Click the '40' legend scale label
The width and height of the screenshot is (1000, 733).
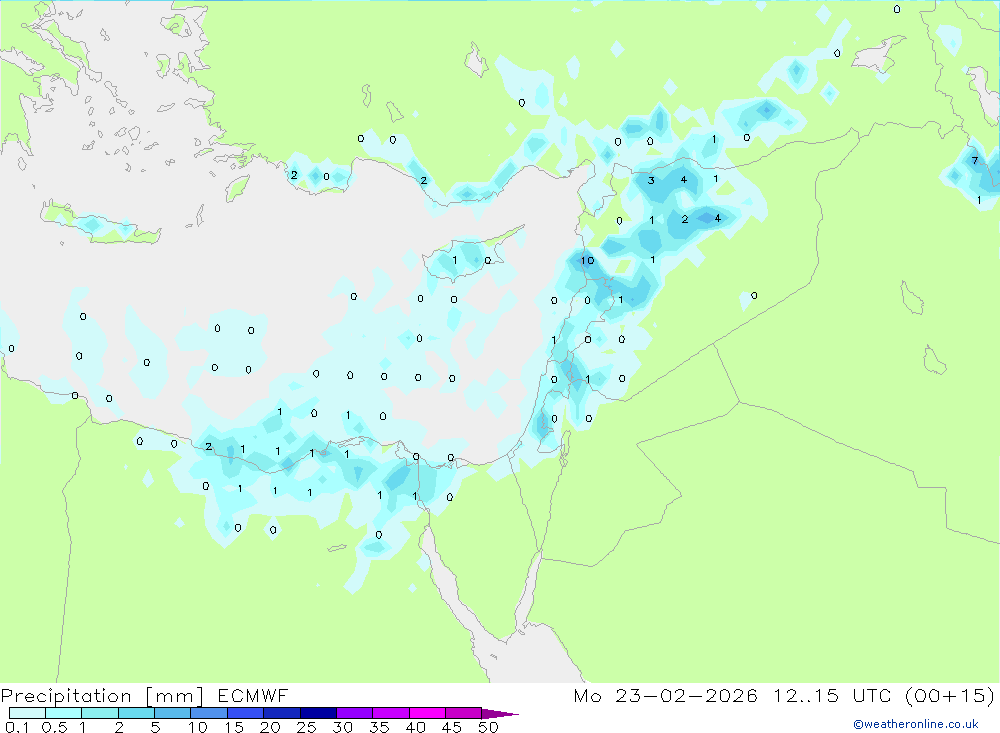tap(416, 727)
